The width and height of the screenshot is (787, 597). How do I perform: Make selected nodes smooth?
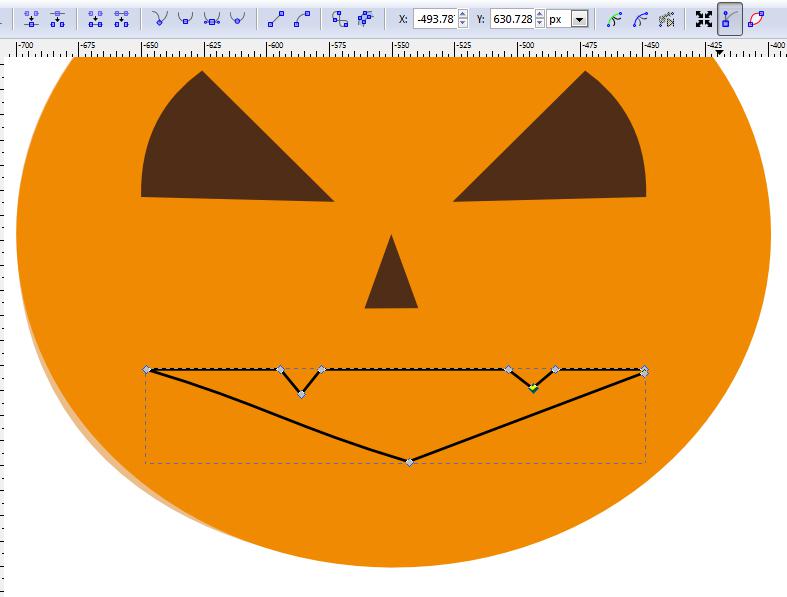tap(185, 18)
